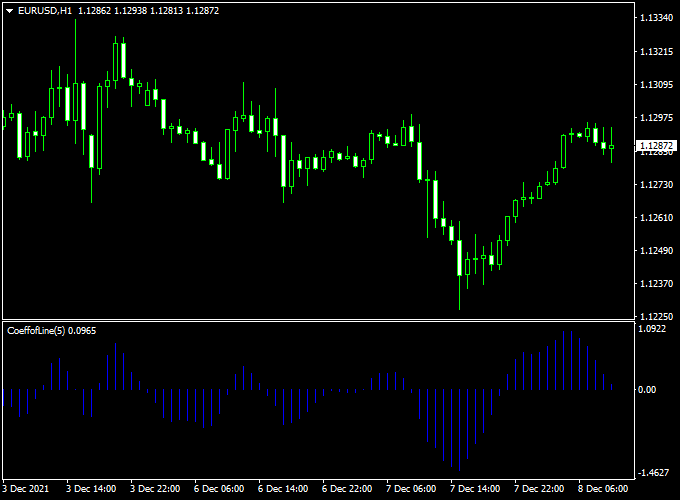The height and width of the screenshot is (500, 680).
Task: Click the 3 Dec 22:00 time label
Action: pos(155,489)
